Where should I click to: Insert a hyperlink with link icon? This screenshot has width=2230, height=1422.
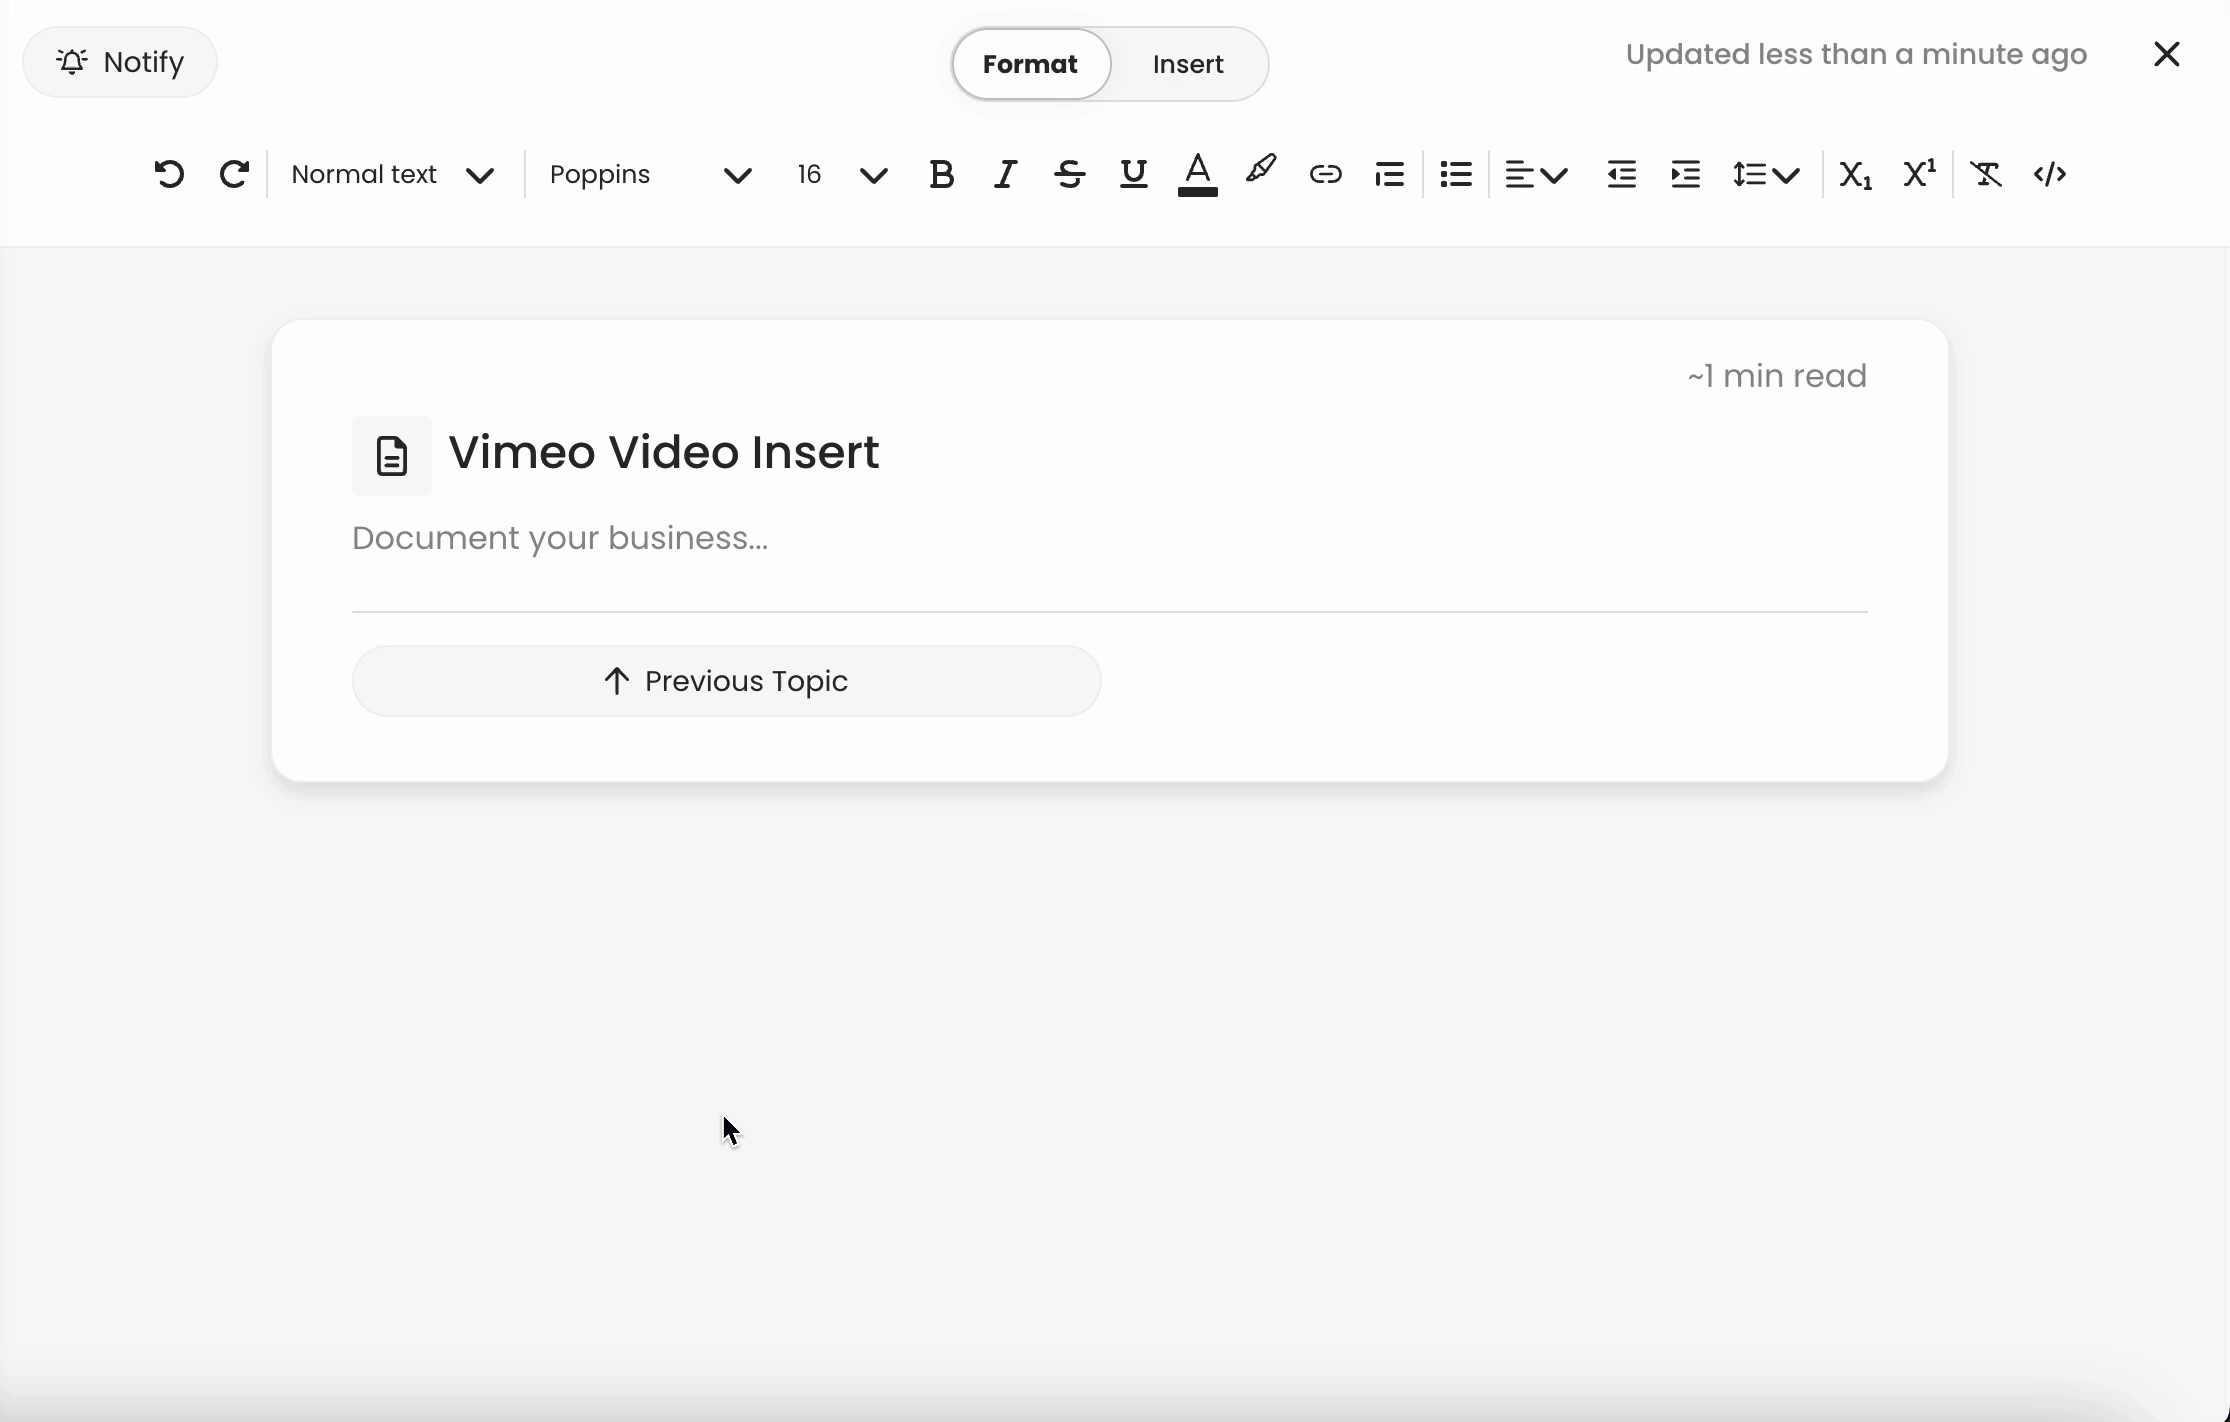pos(1325,174)
